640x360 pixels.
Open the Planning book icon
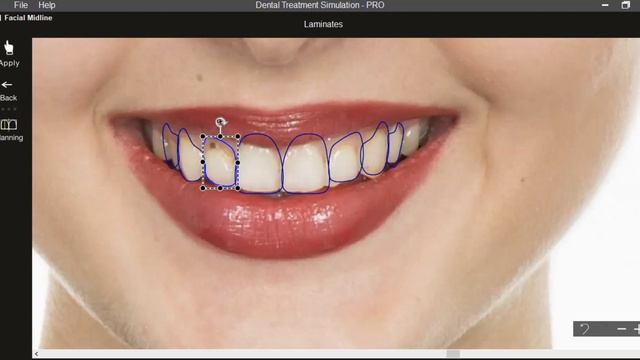tap(9, 124)
